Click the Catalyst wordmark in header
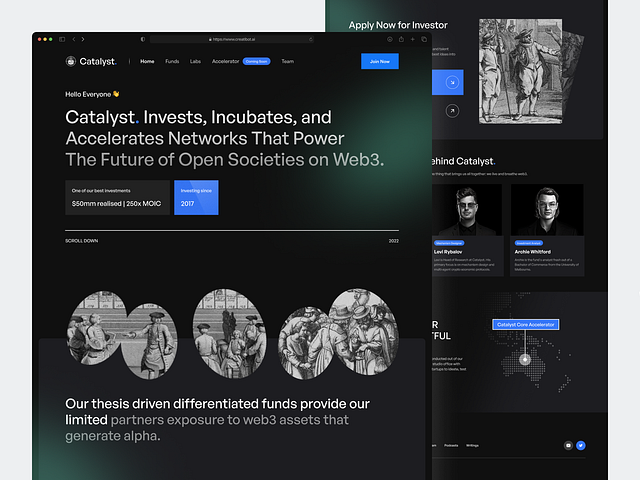640x480 pixels. pos(98,61)
